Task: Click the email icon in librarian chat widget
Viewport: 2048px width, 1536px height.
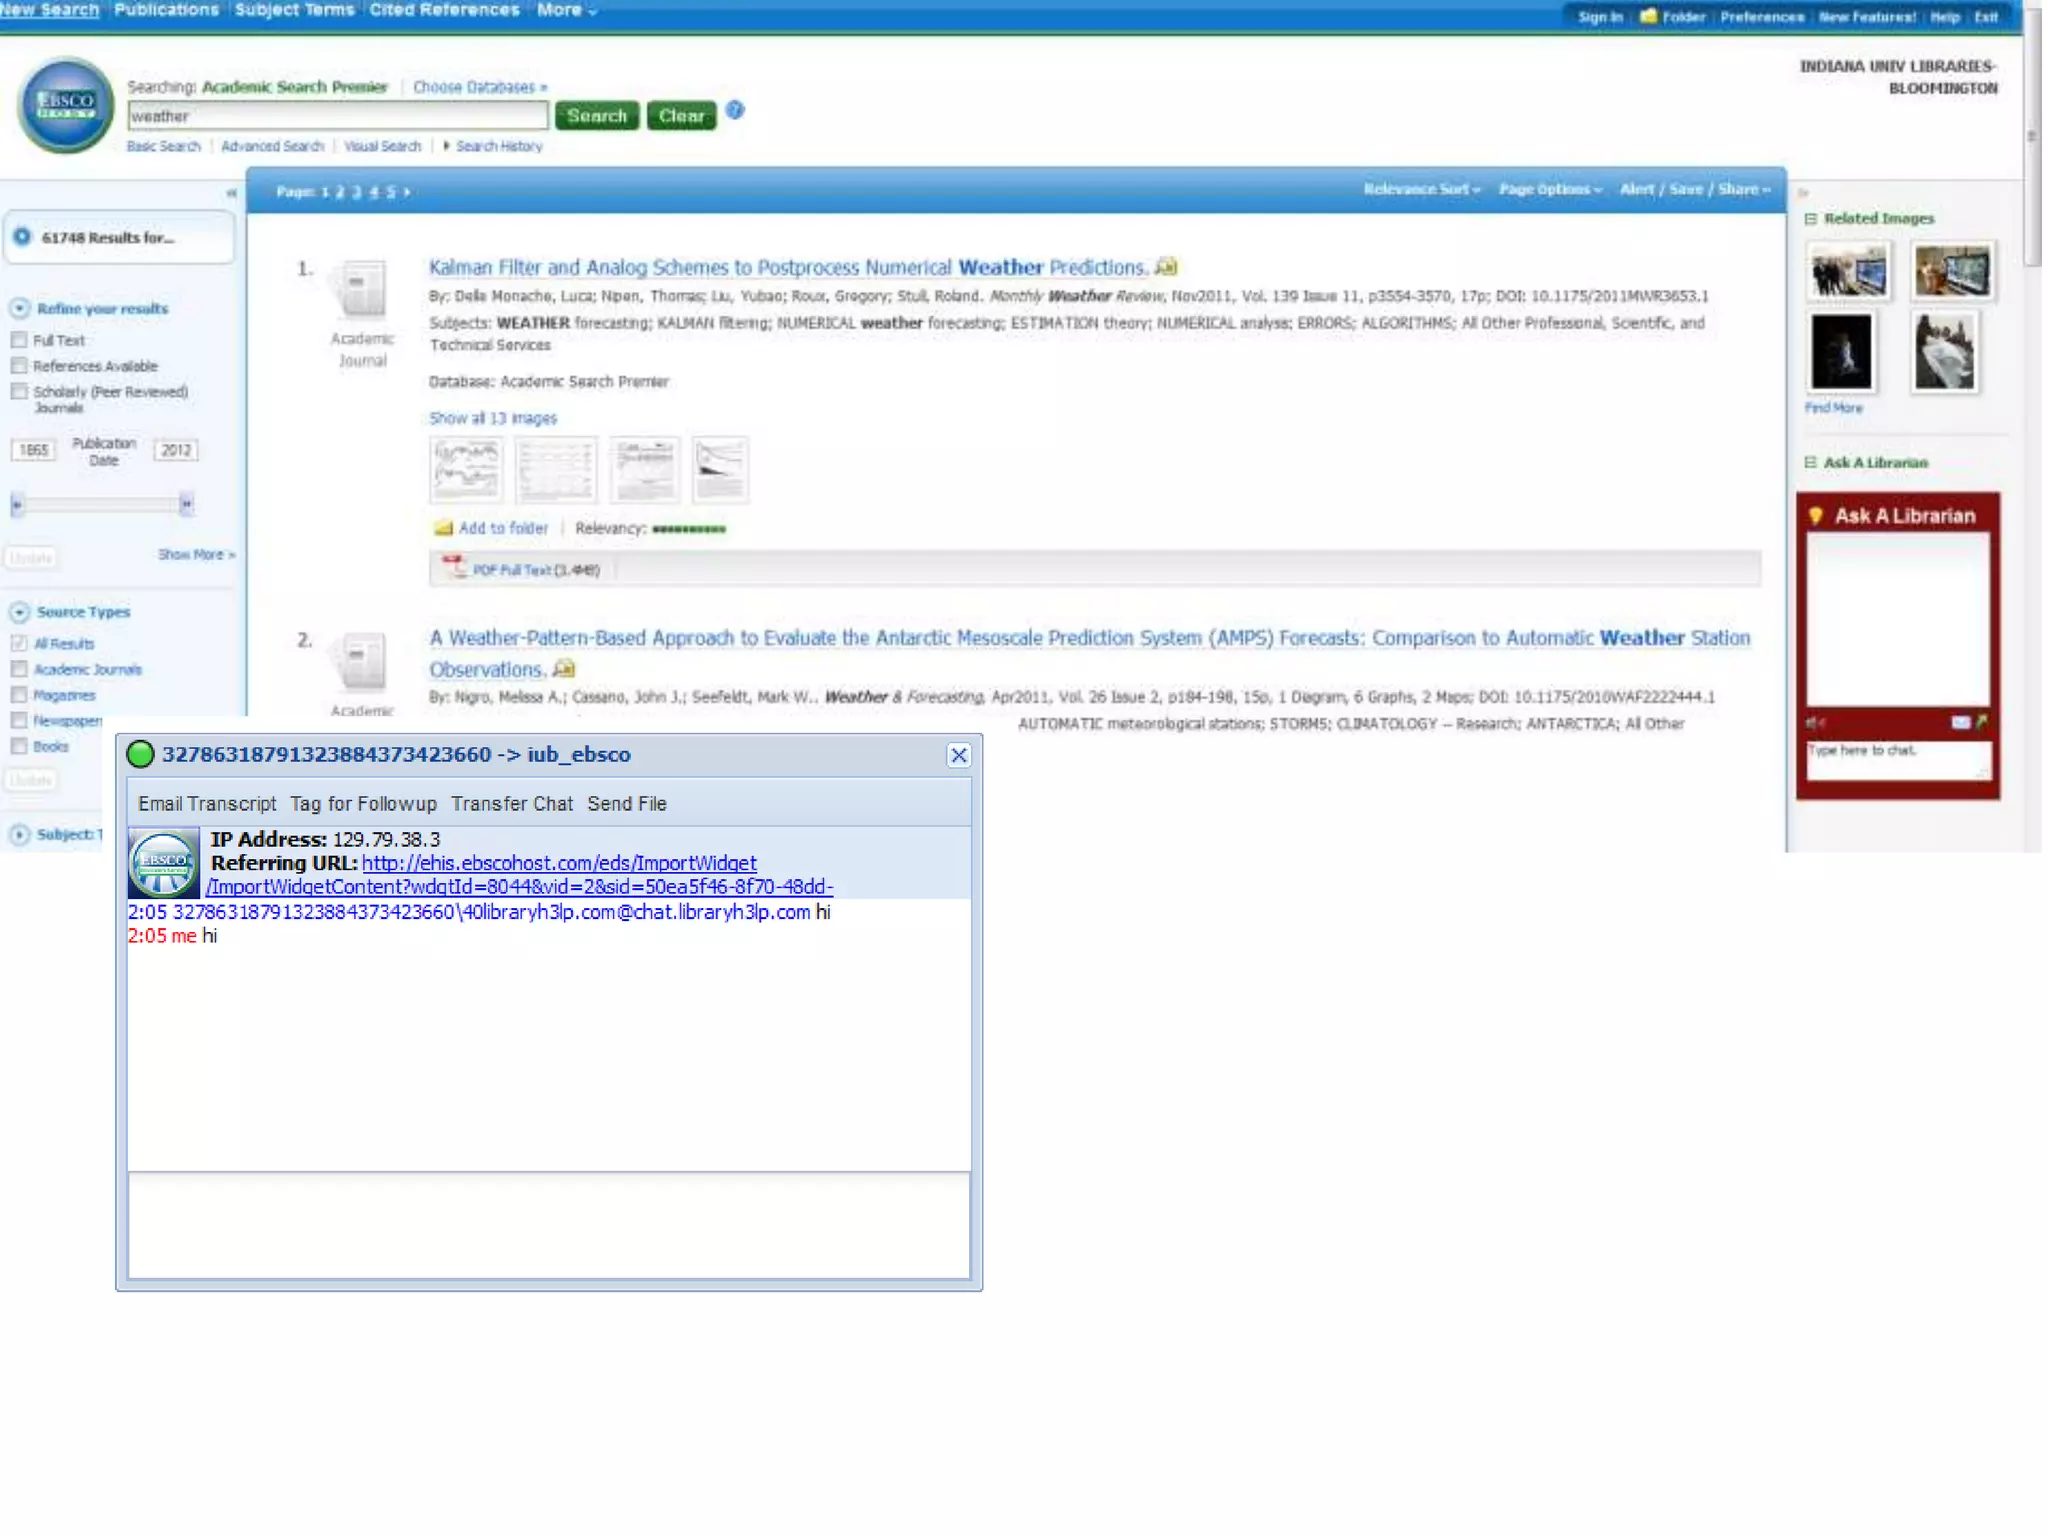Action: pos(1960,722)
